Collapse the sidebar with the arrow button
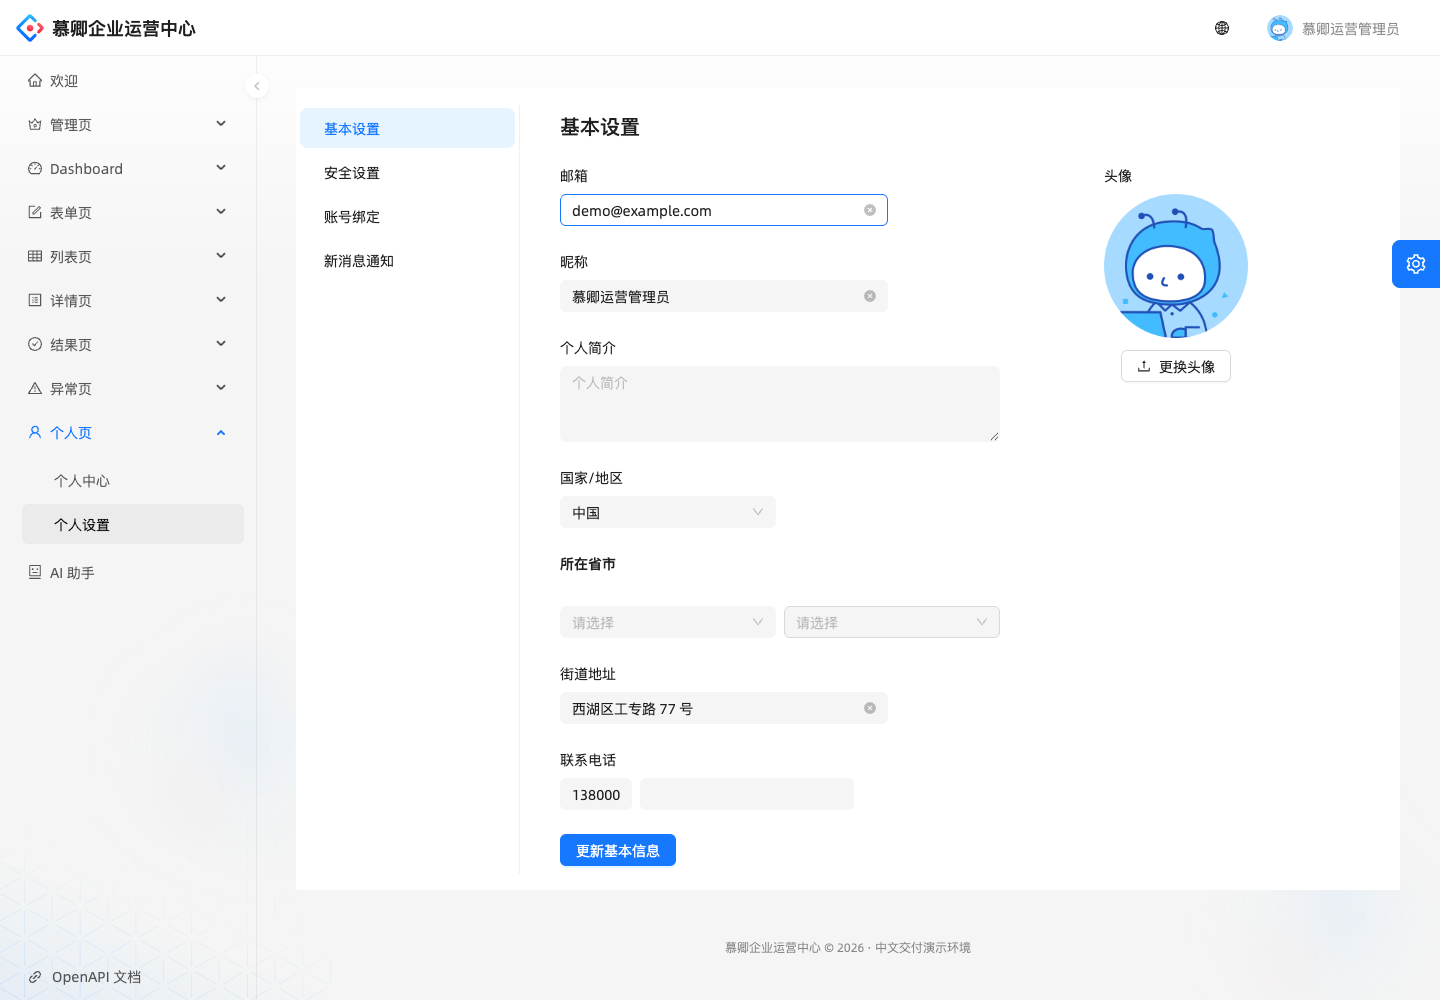 pos(257,86)
